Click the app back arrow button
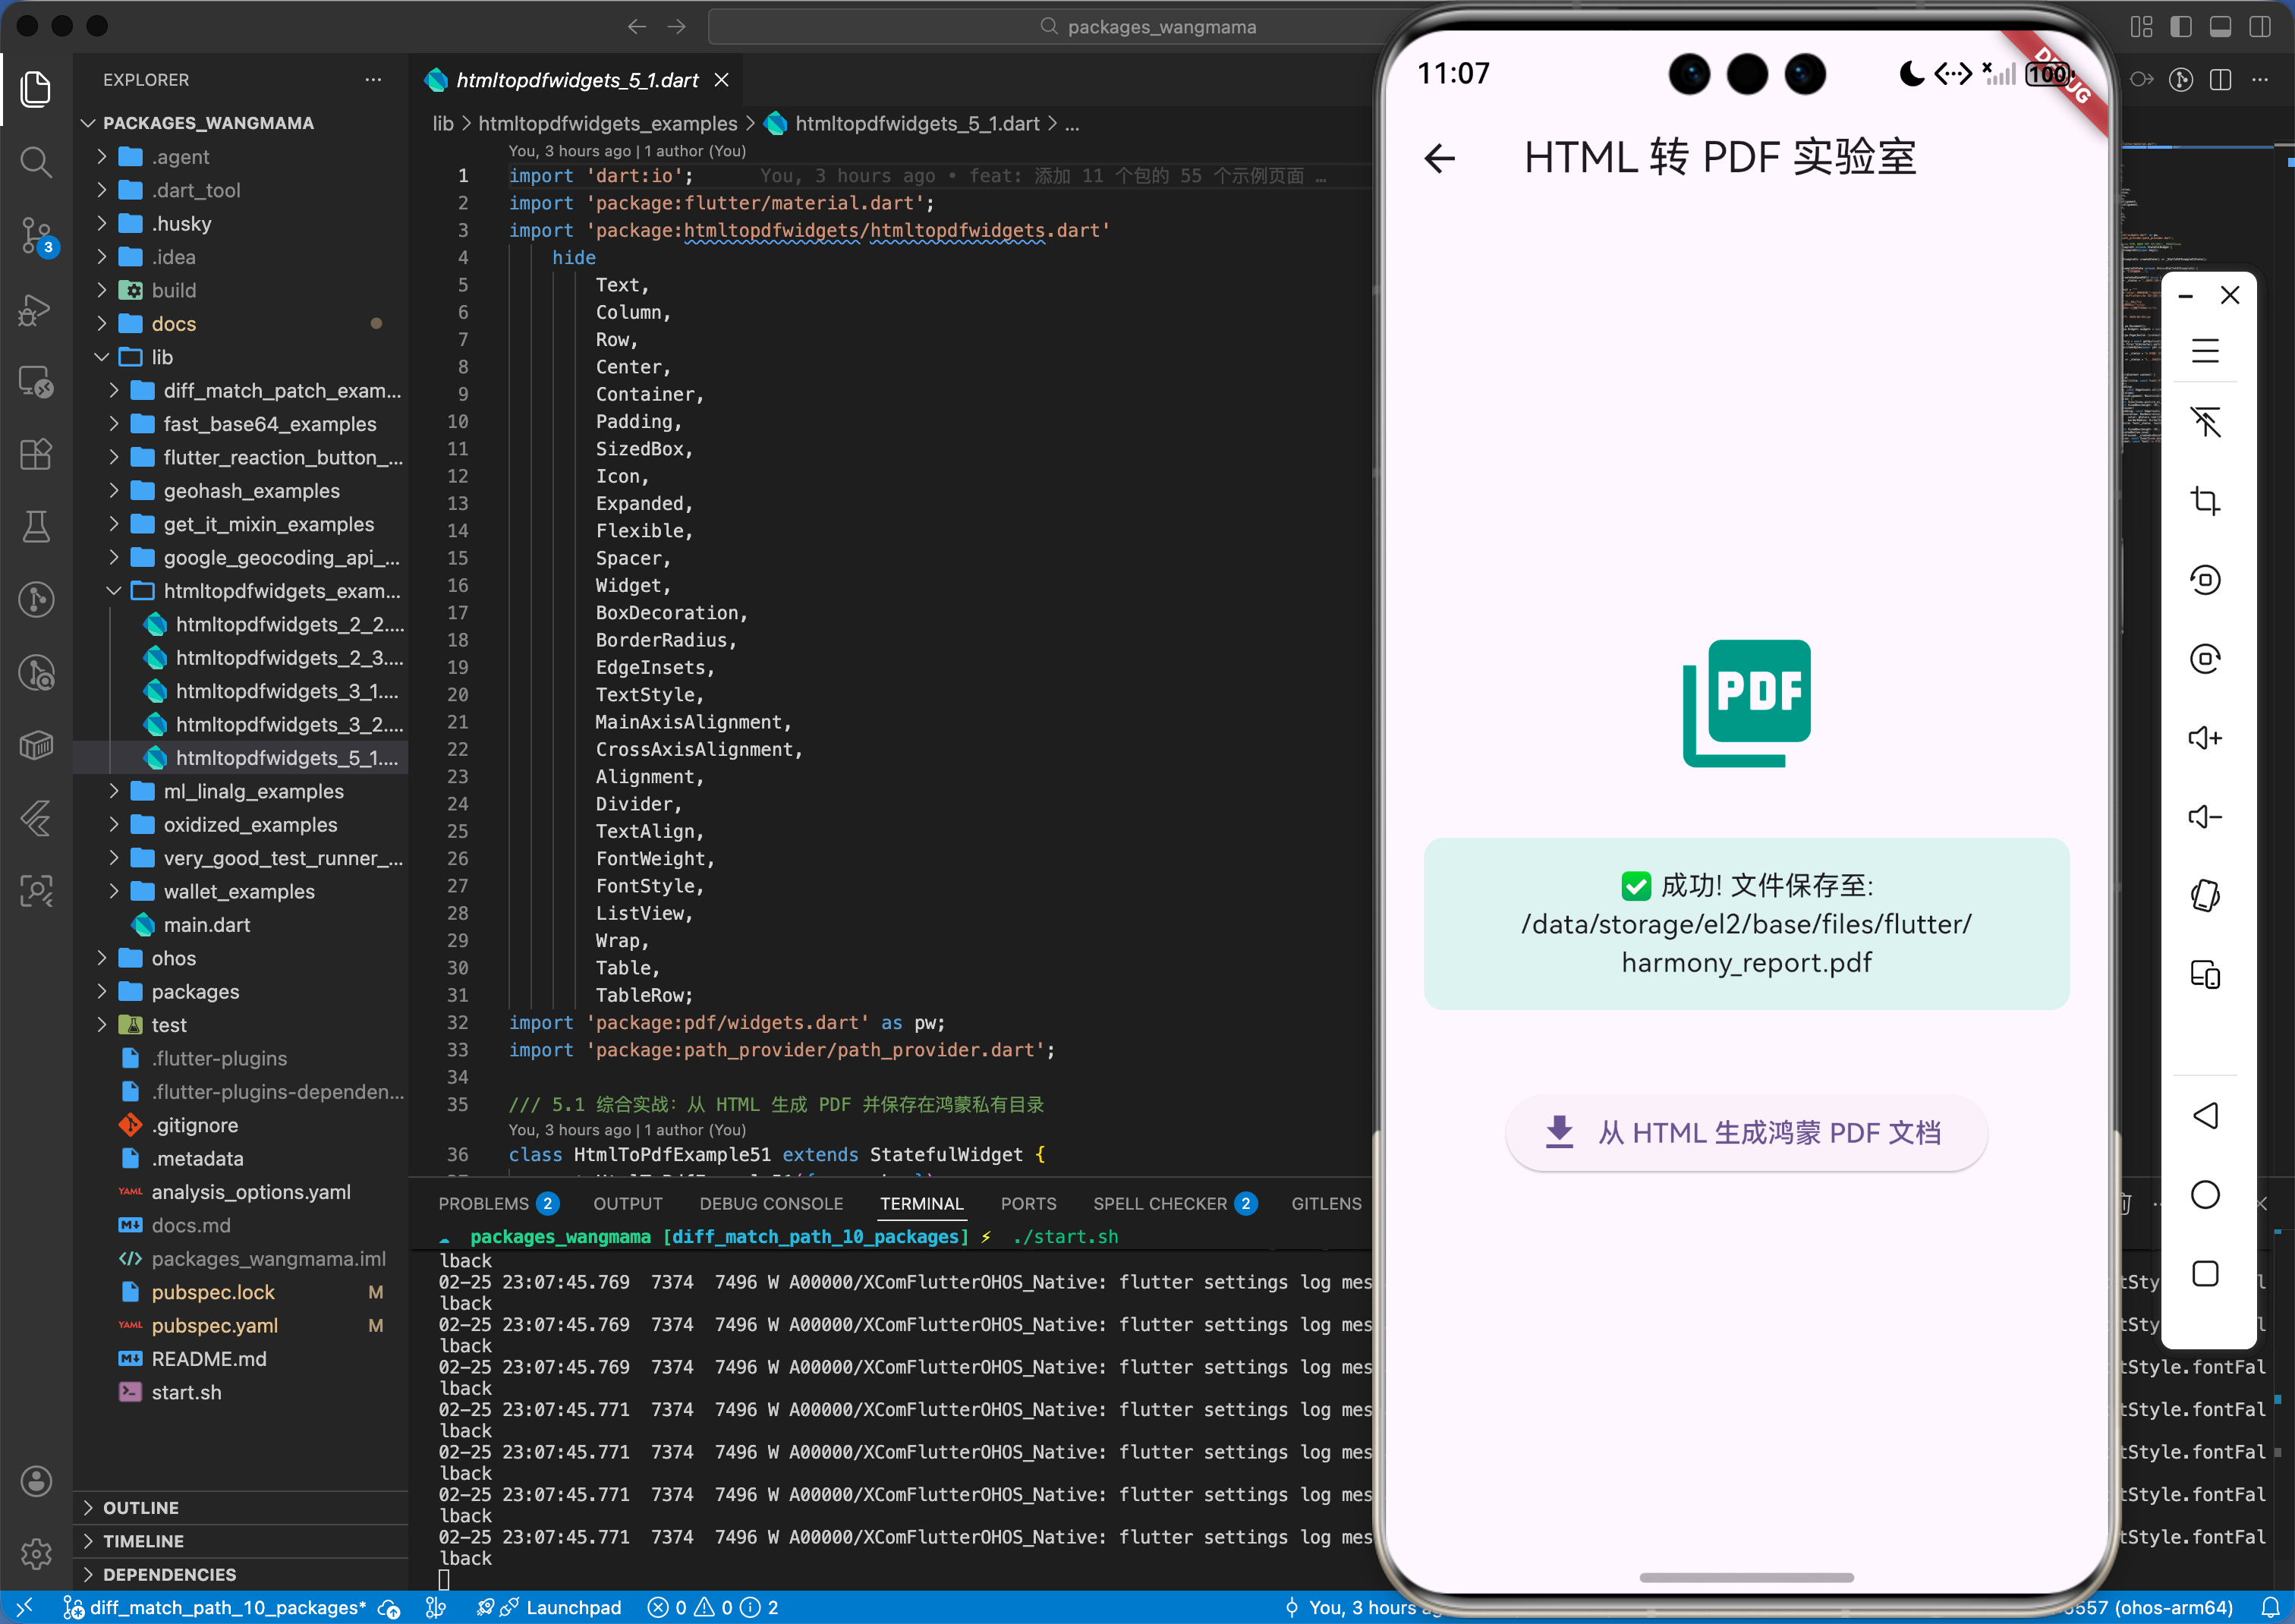This screenshot has height=1624, width=2295. pyautogui.click(x=1440, y=158)
